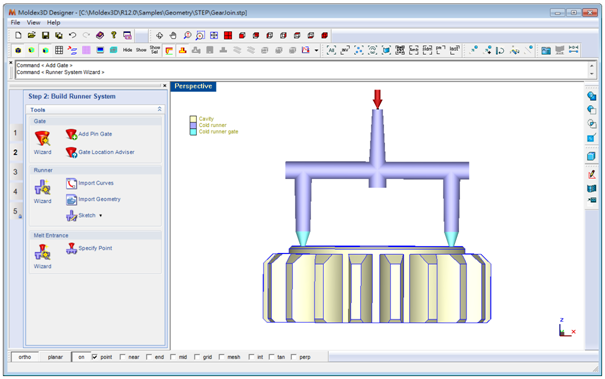The image size is (605, 379).
Task: Click Add Pin Gate
Action: click(89, 134)
